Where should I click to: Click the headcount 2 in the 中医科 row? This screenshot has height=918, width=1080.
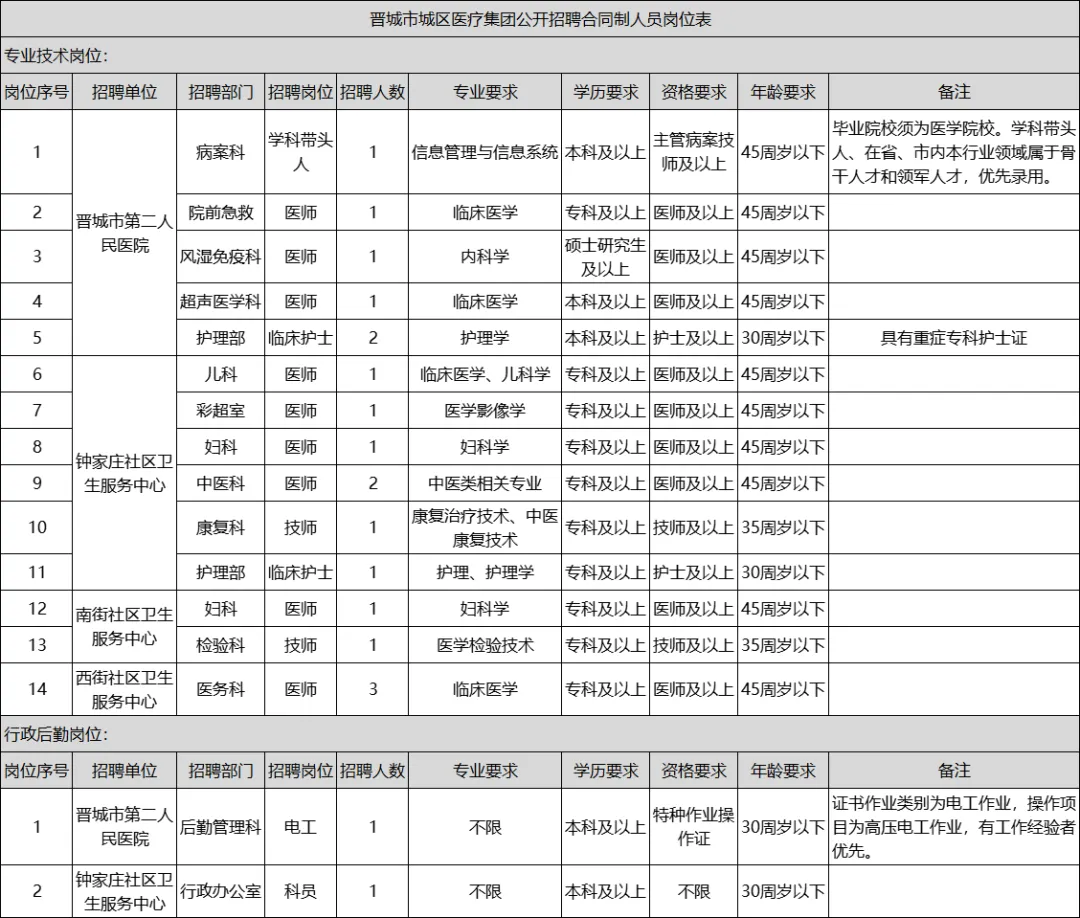[373, 483]
